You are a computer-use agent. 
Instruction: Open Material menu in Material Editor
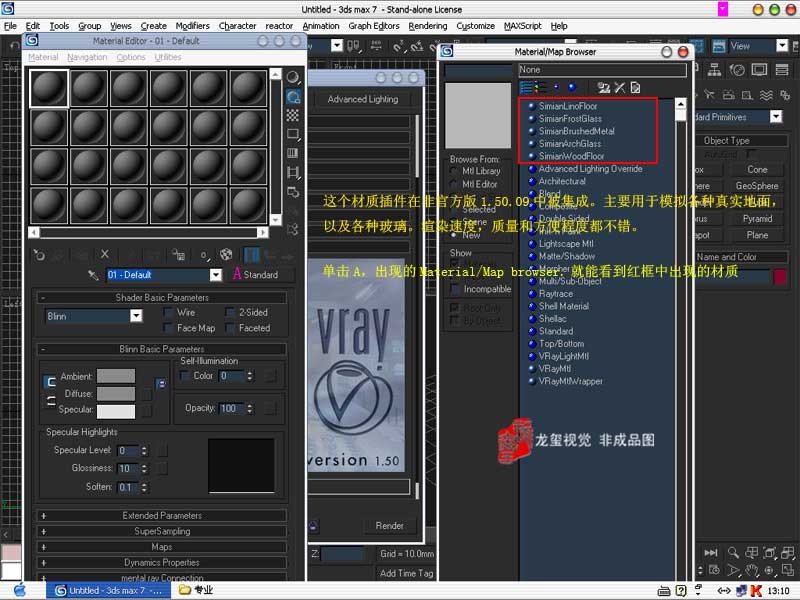point(43,57)
